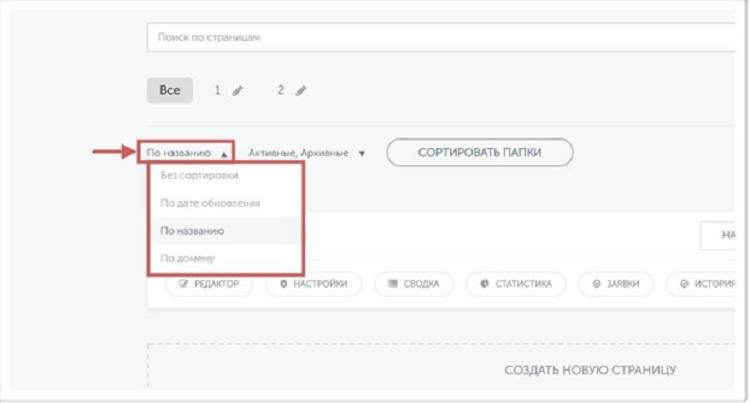Open the Редактор button

pyautogui.click(x=209, y=284)
